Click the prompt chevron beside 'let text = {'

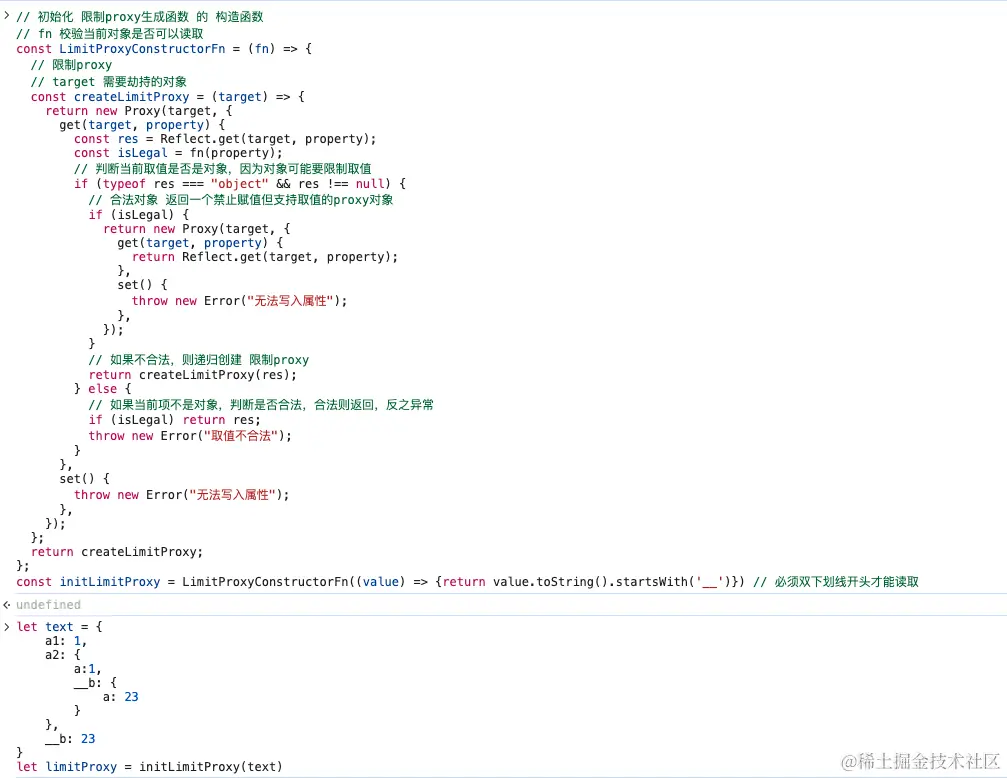coord(6,626)
